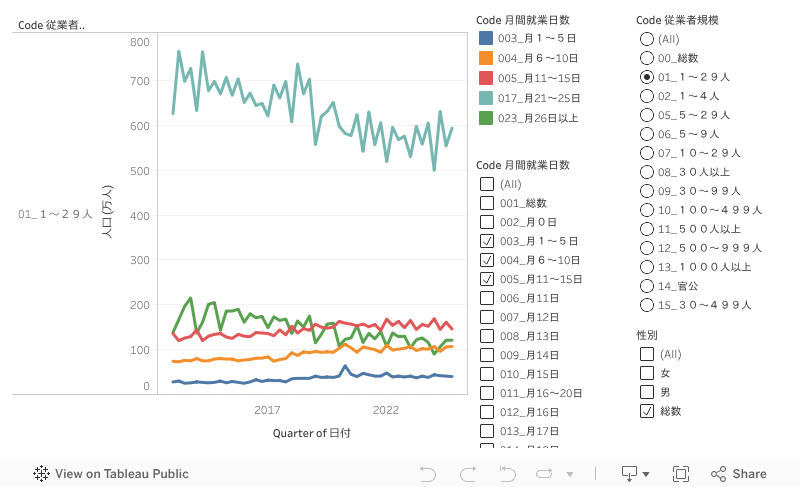Click 017_月21～2S日 legend entry
This screenshot has width=800, height=487.
click(540, 98)
